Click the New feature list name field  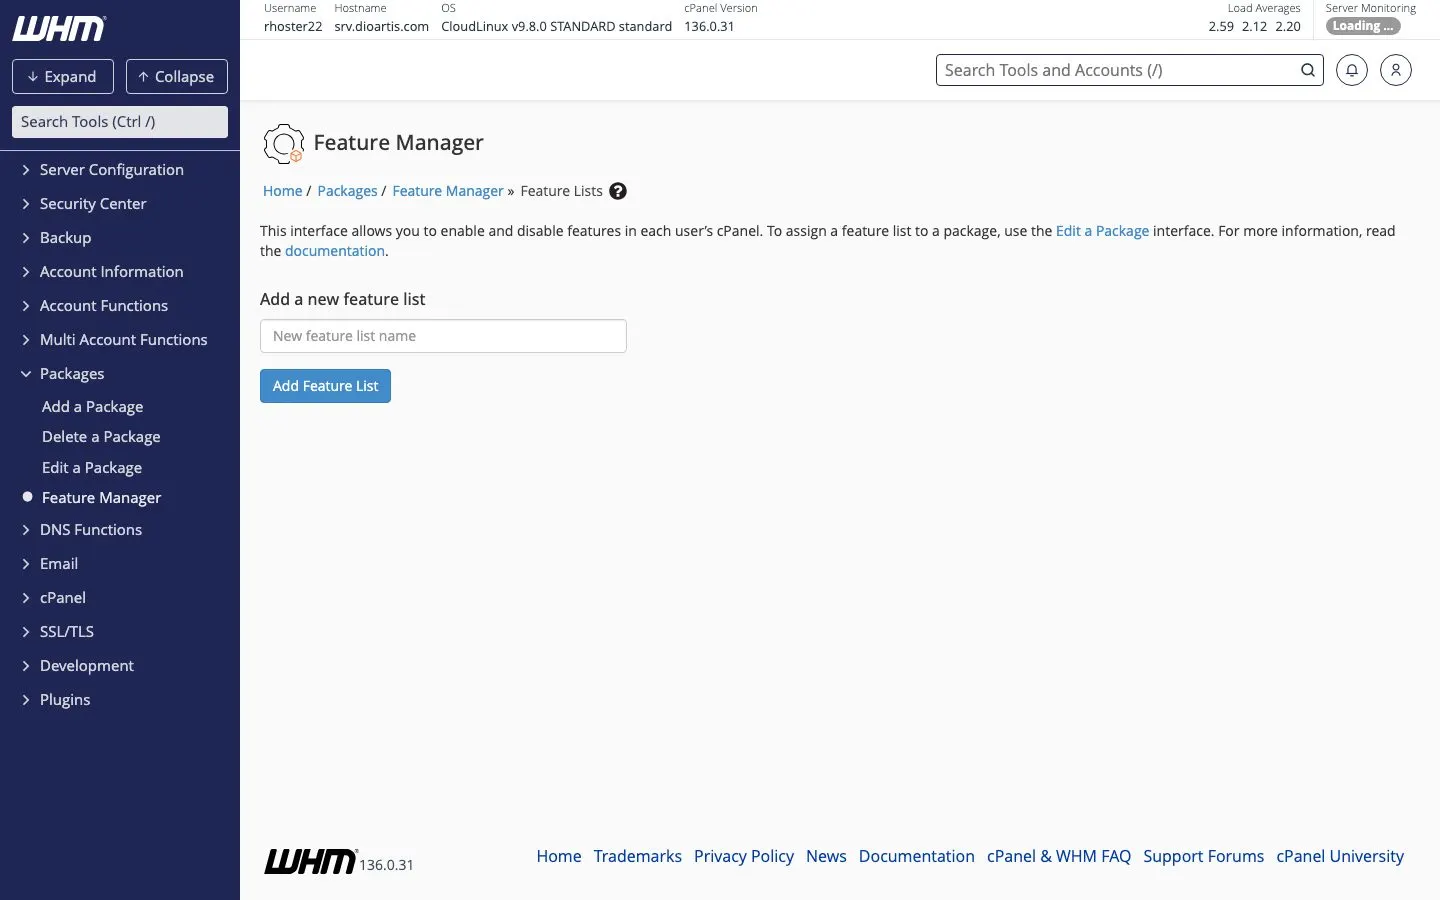pyautogui.click(x=443, y=336)
